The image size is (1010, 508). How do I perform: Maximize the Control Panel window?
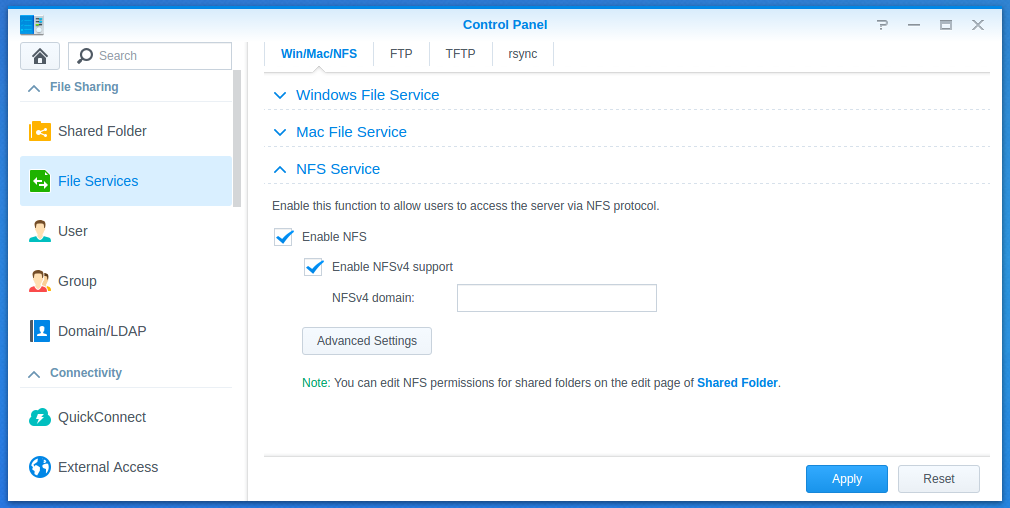click(x=946, y=25)
